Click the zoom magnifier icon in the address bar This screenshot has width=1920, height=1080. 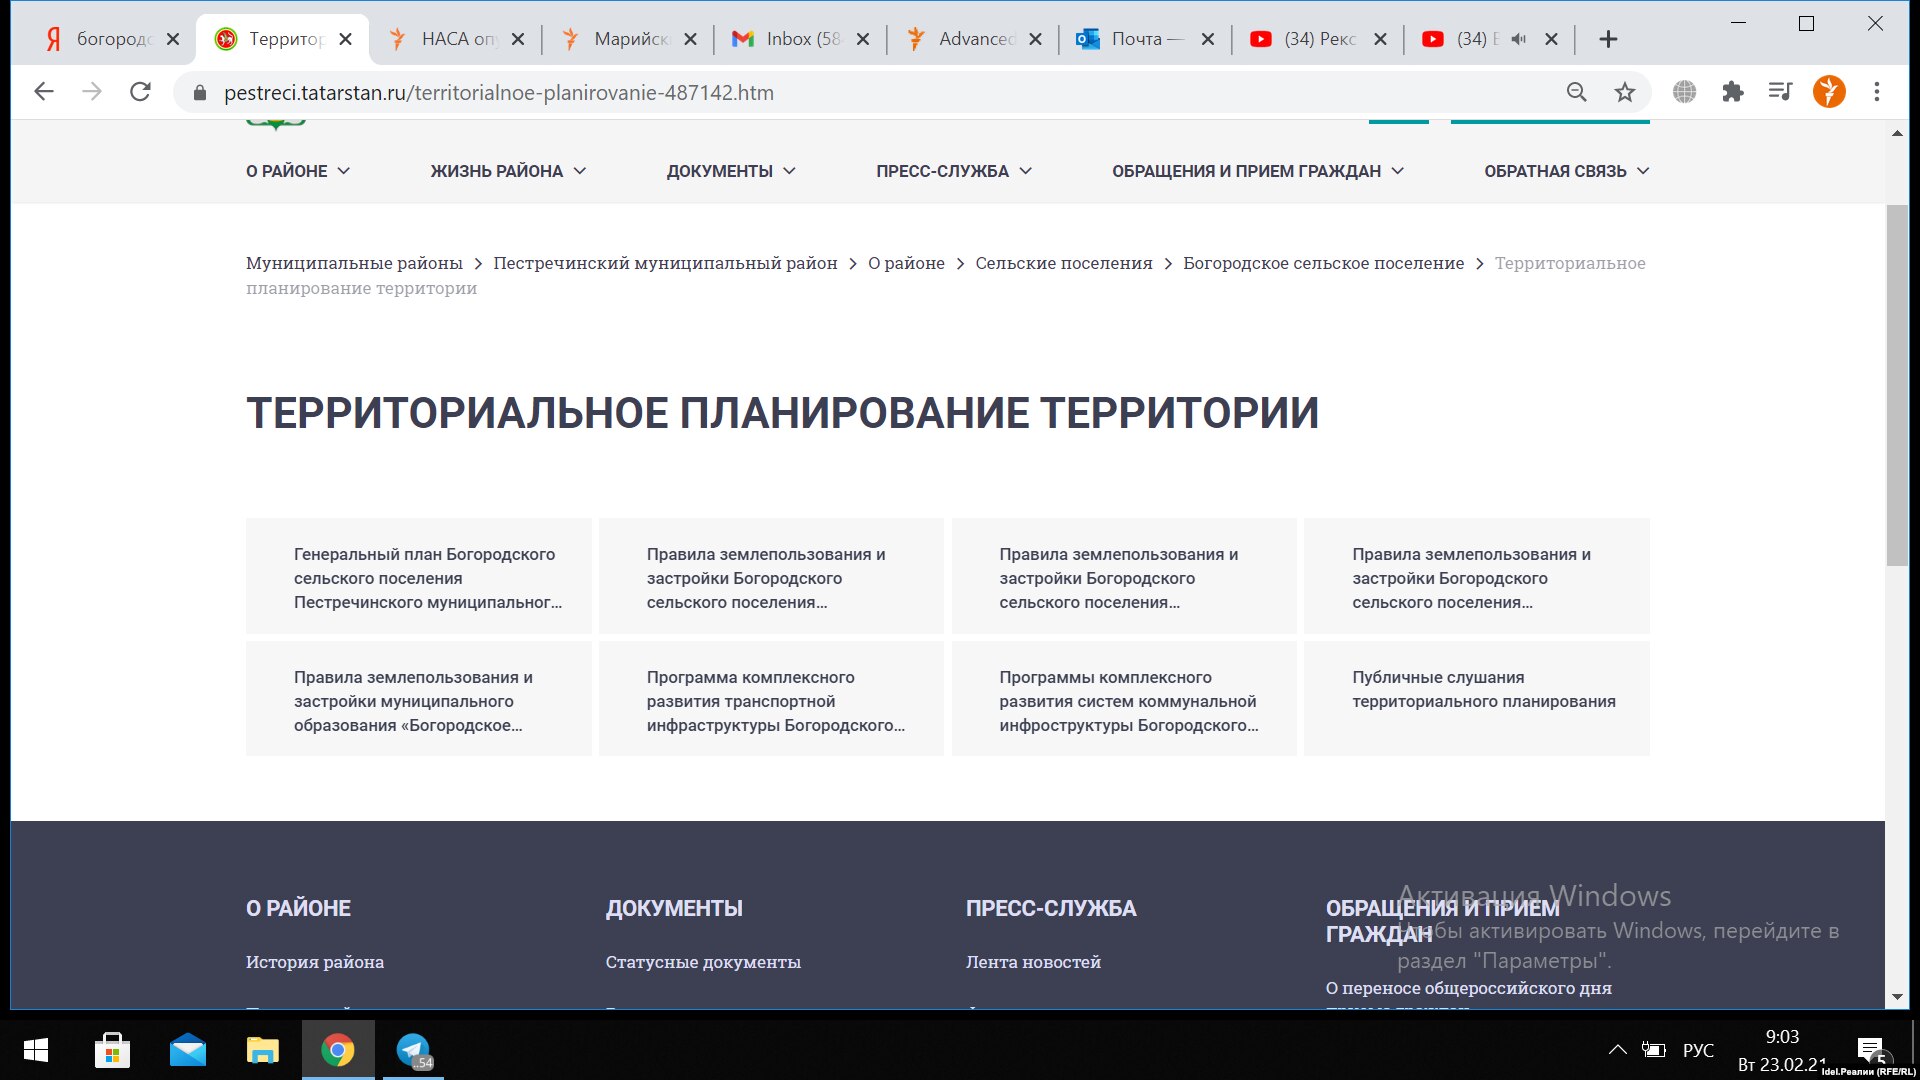click(1577, 92)
